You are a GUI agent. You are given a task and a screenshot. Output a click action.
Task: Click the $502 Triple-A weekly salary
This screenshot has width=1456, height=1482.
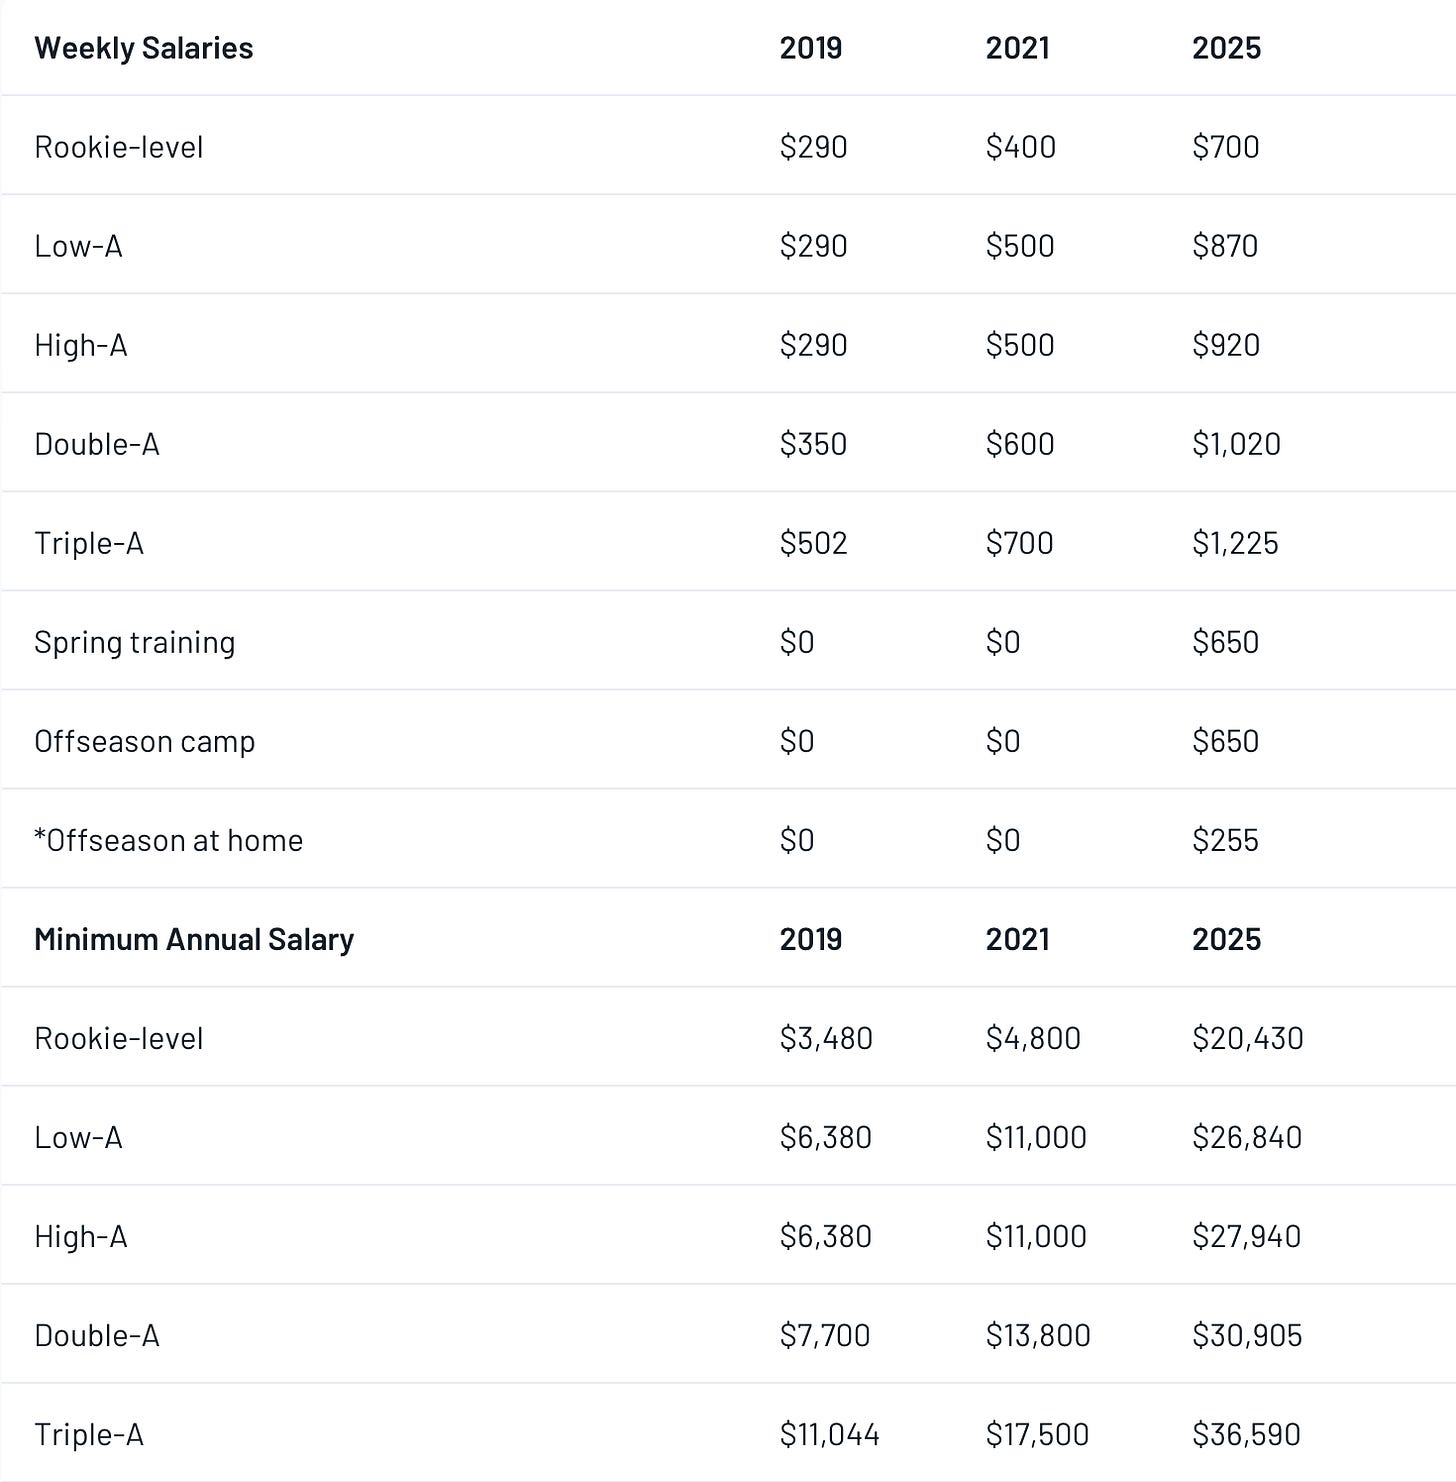tap(813, 543)
